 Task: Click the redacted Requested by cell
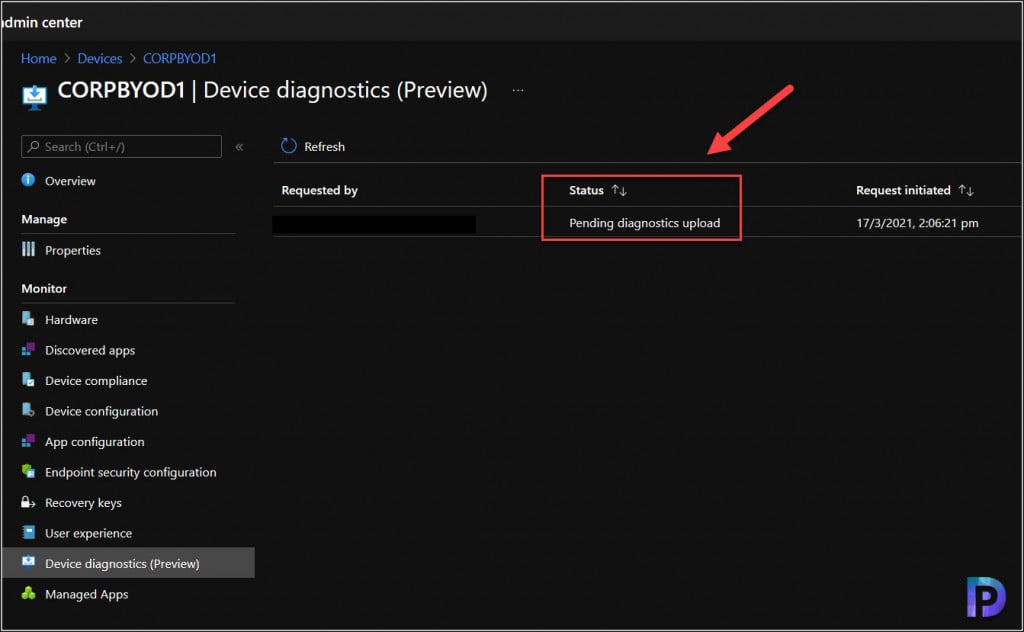pos(374,224)
